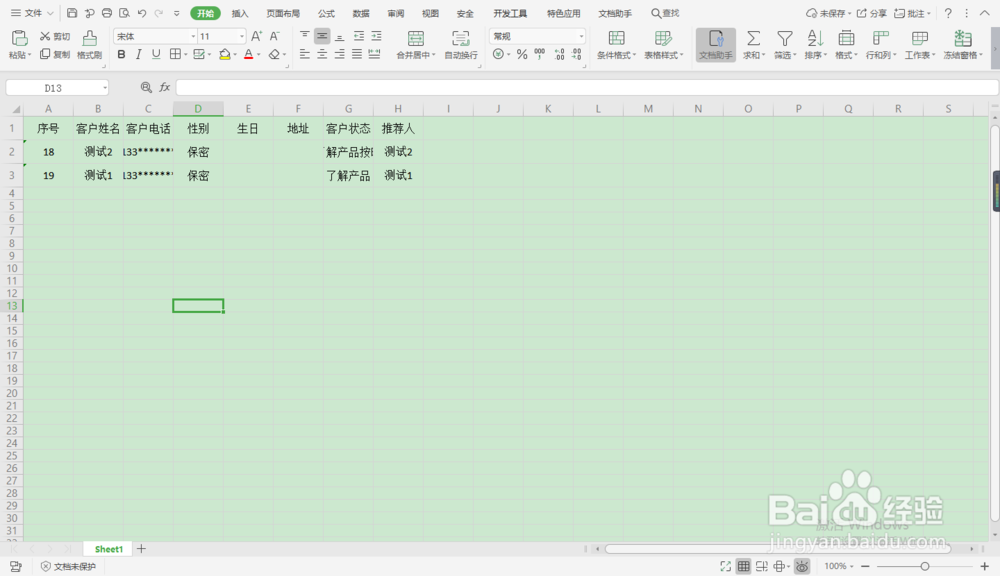The height and width of the screenshot is (576, 1000).
Task: Select the Format Painter (格式刷) brush
Action: click(89, 45)
